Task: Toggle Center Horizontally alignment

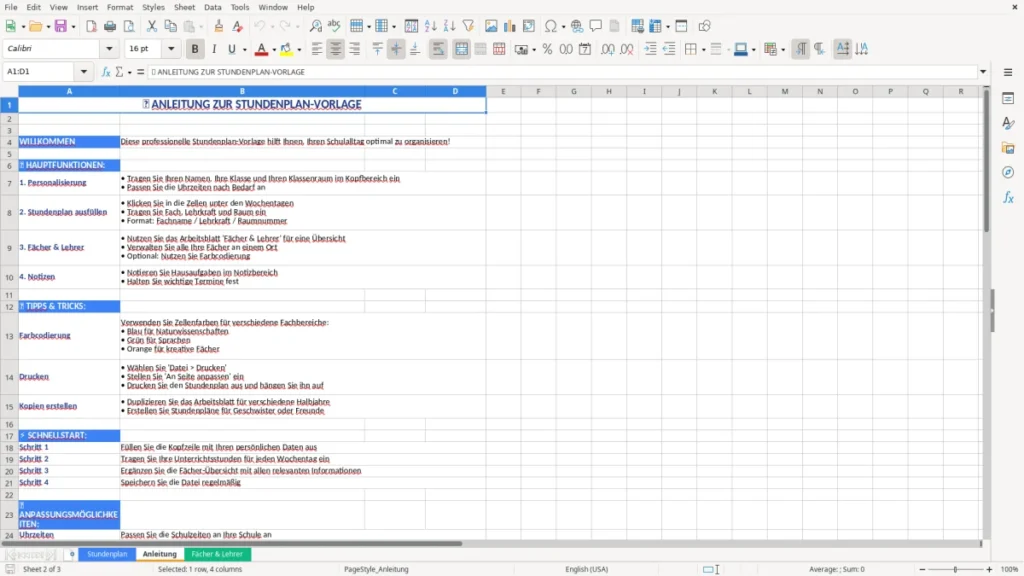Action: pyautogui.click(x=336, y=49)
